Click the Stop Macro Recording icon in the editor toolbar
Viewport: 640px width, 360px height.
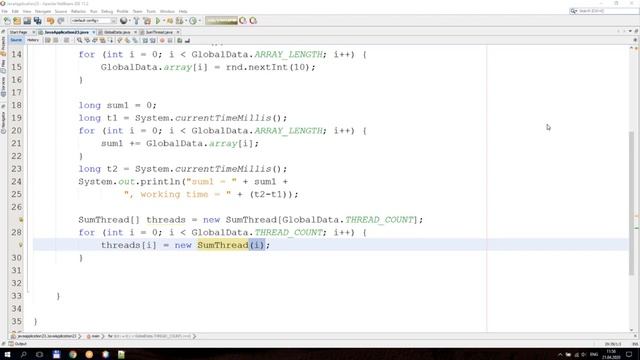170,40
